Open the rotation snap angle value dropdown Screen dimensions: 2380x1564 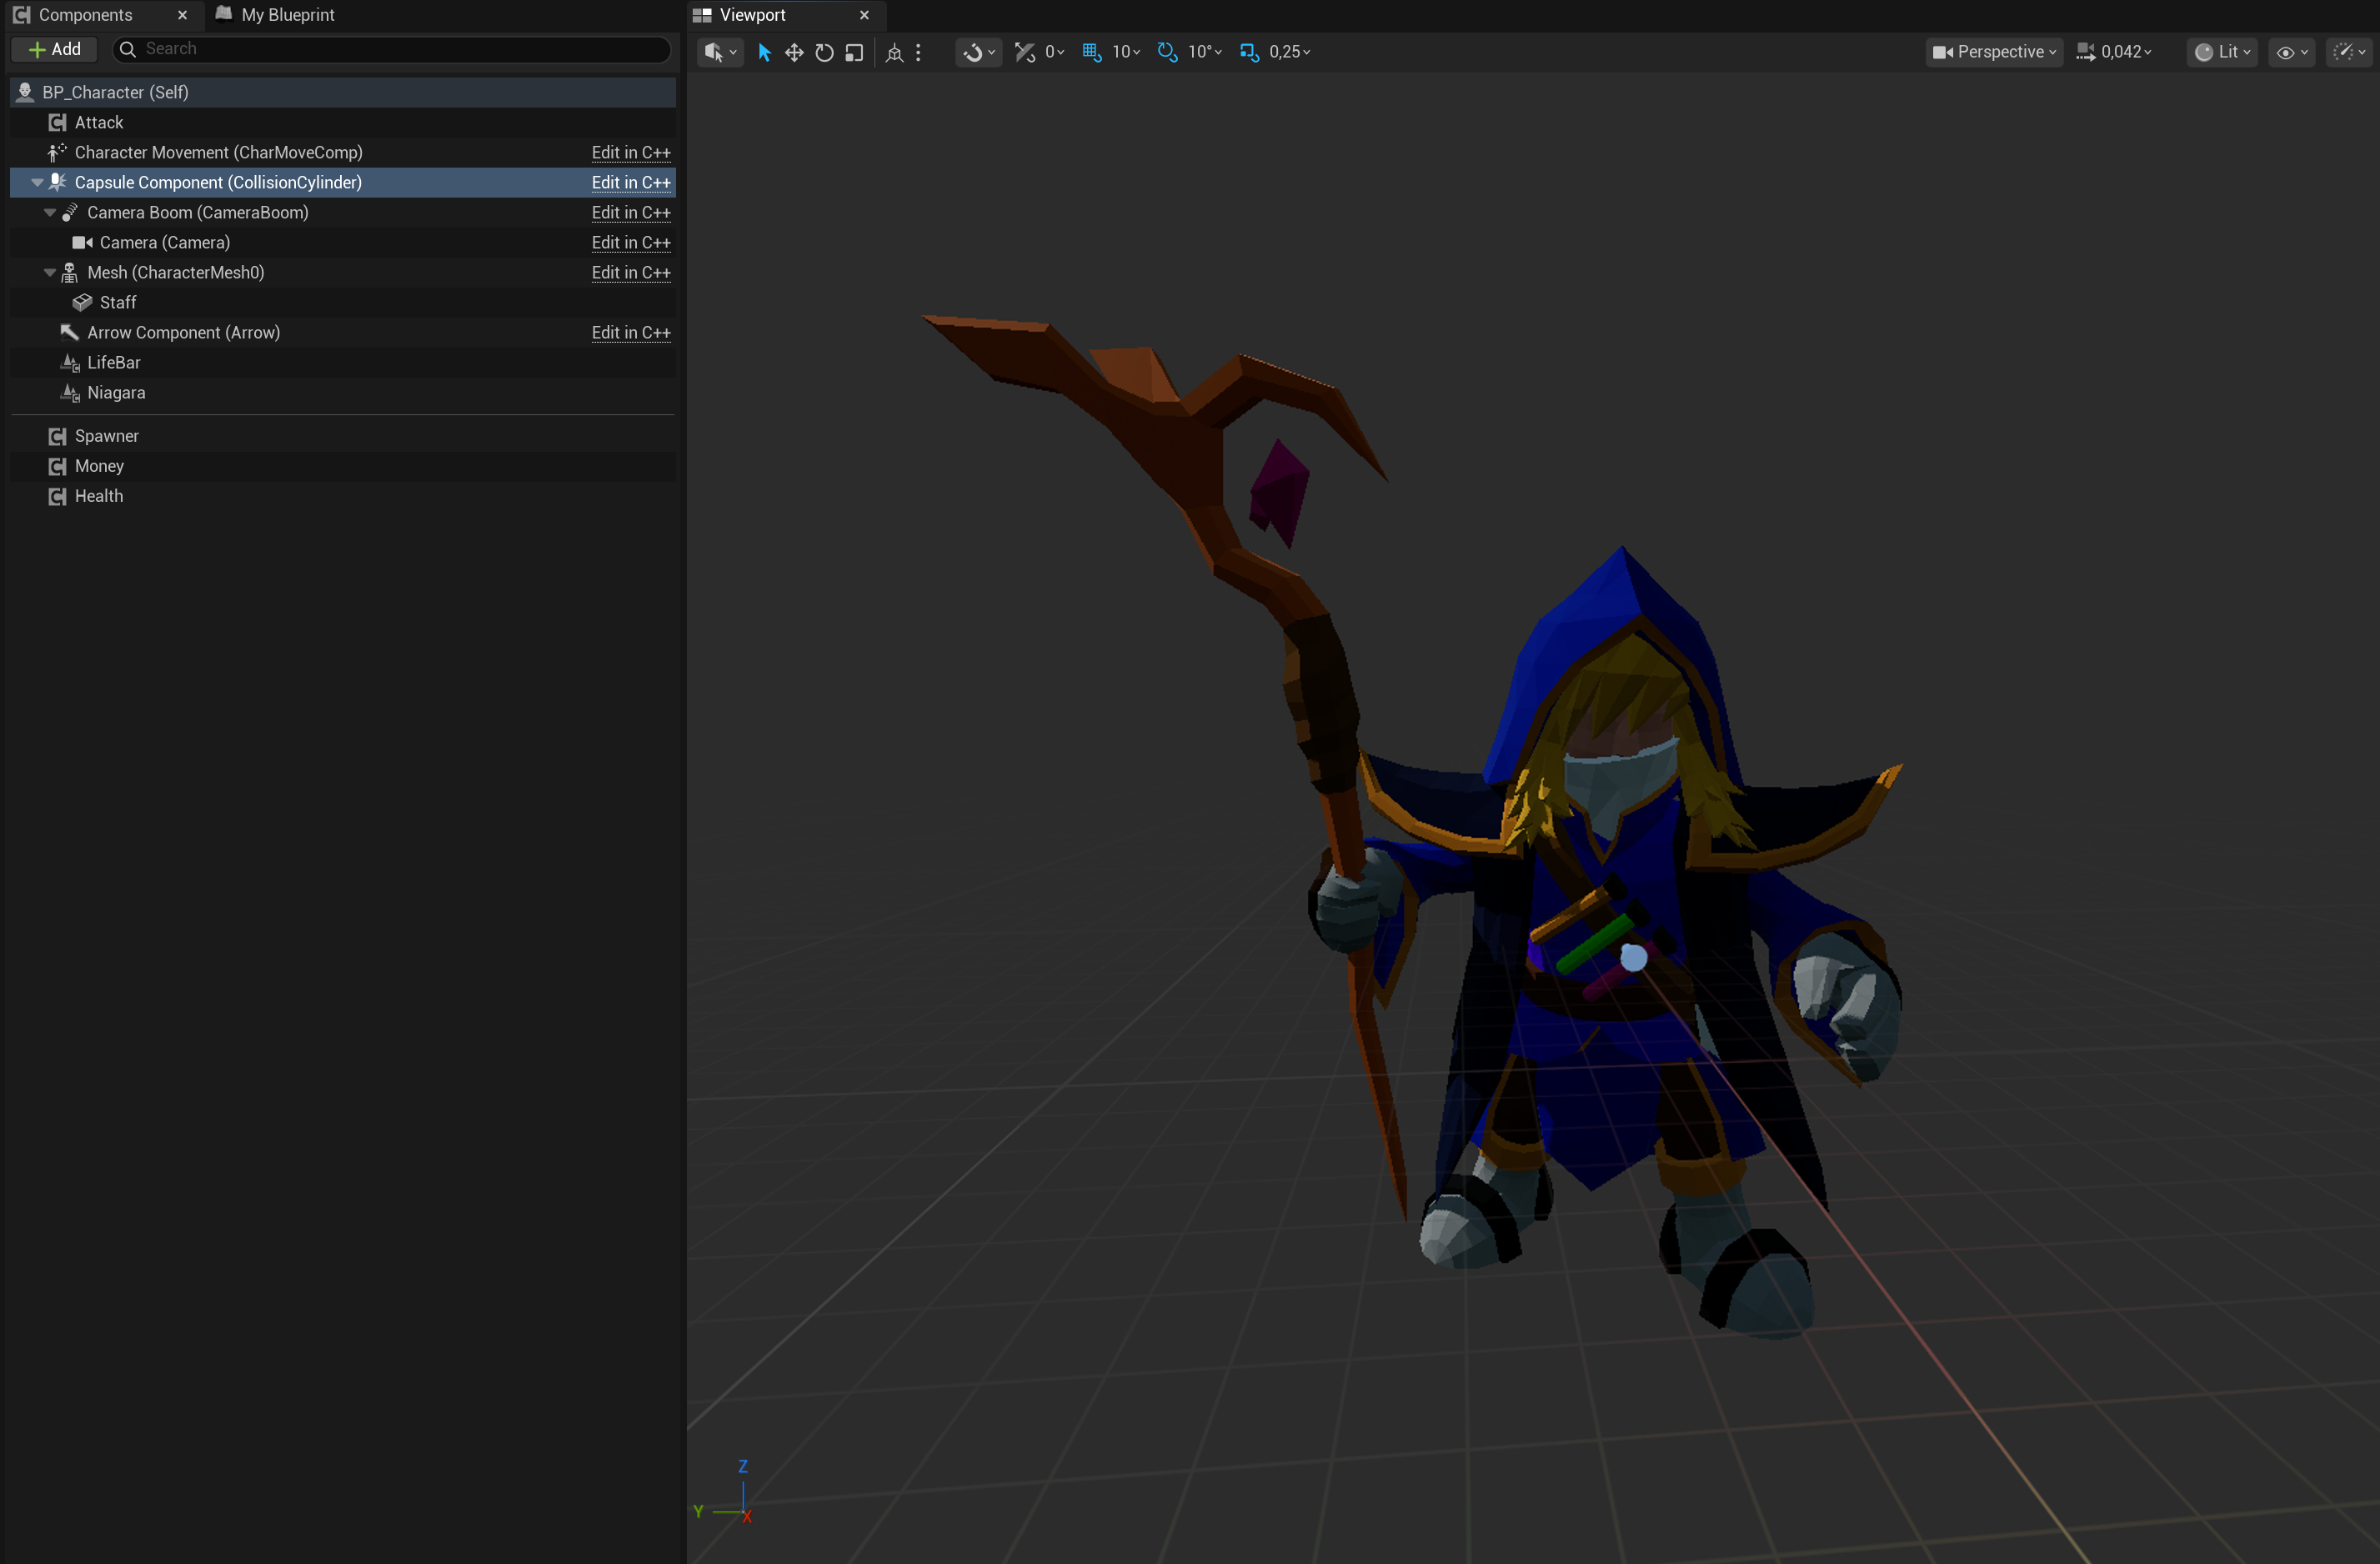1204,52
